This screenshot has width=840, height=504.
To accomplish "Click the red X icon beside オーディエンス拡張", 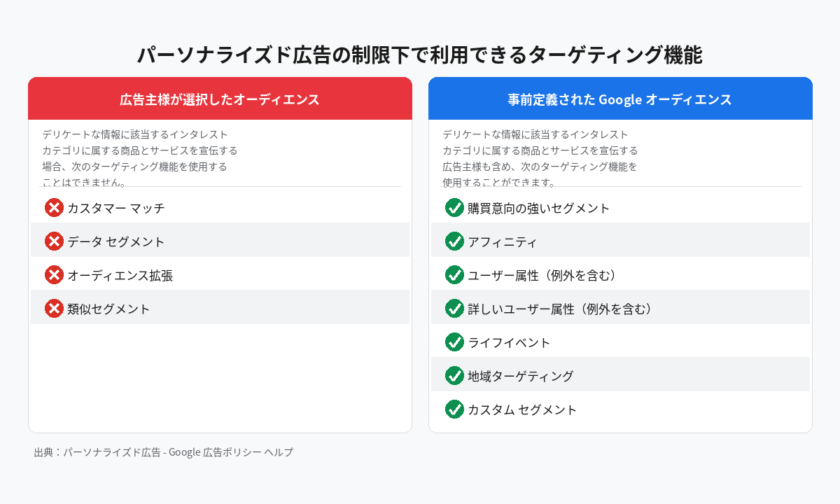I will coord(54,275).
